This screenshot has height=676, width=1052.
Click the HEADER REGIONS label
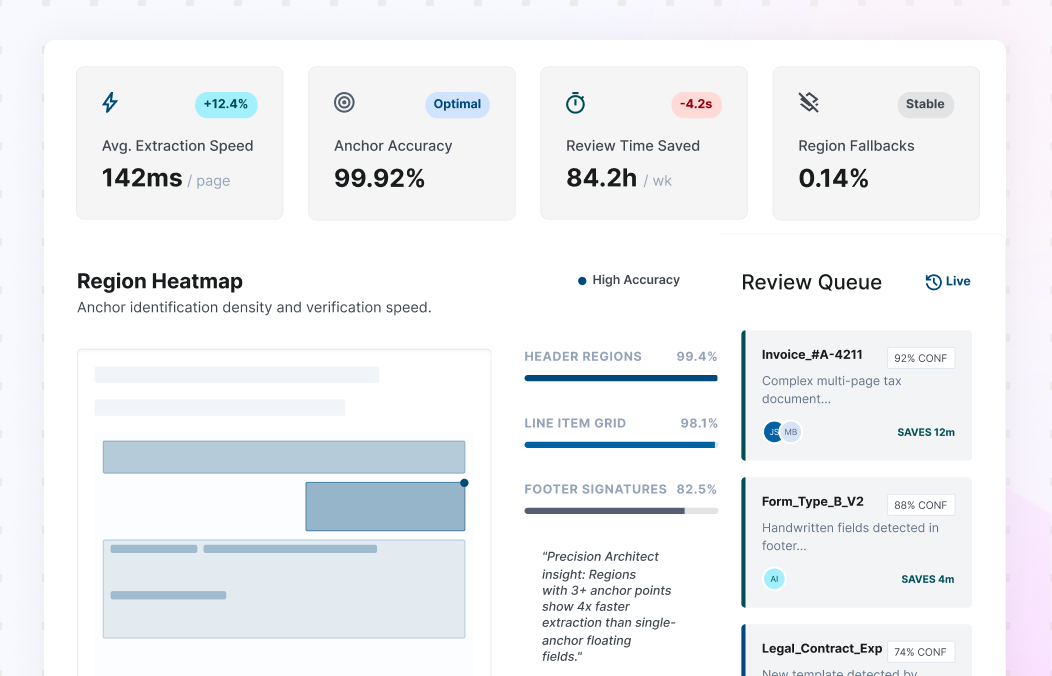[583, 357]
